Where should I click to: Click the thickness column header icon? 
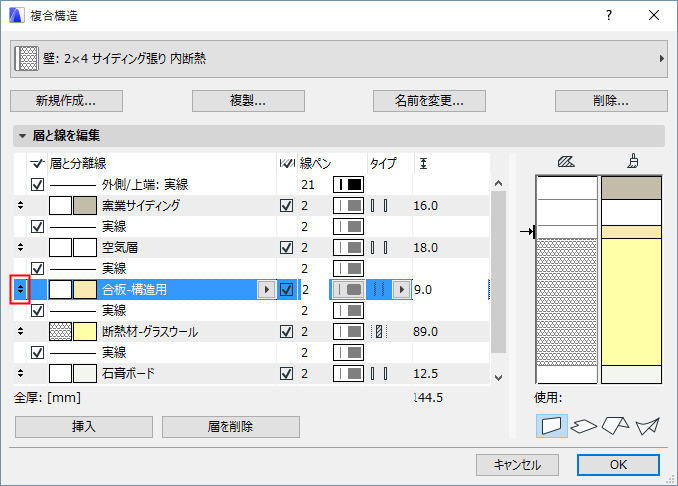tap(423, 163)
